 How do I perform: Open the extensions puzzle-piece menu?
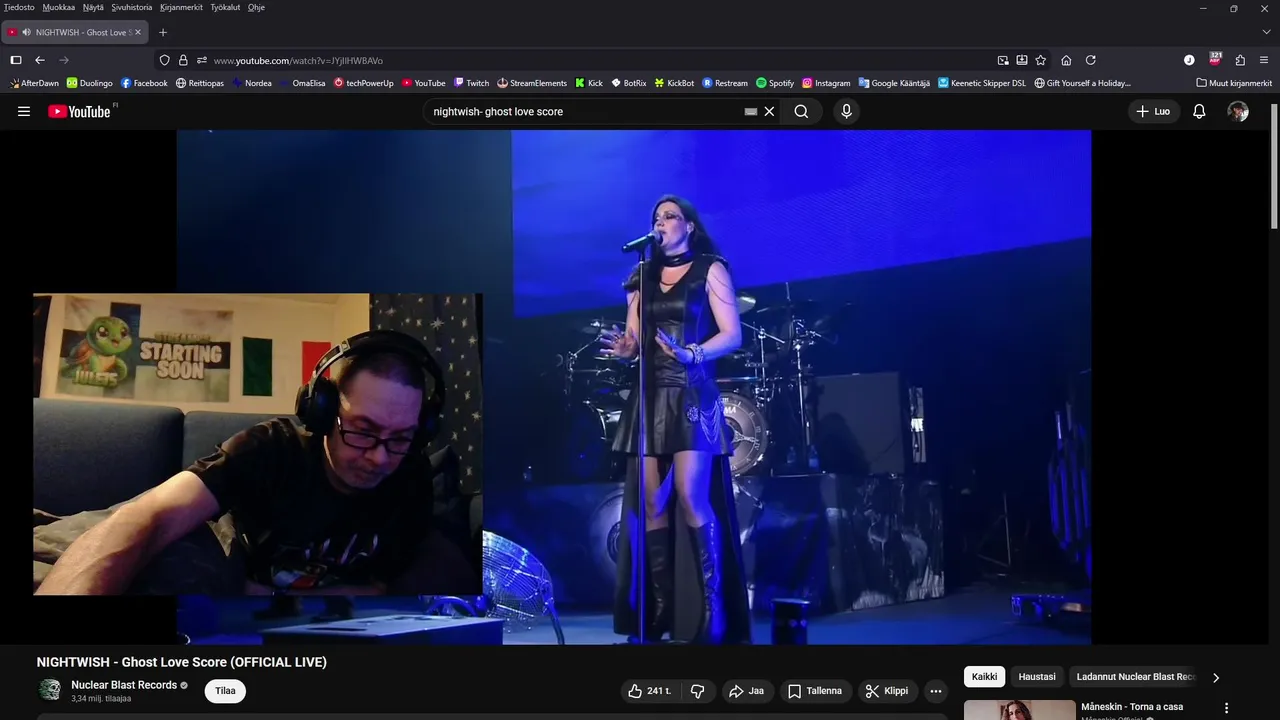point(1240,60)
